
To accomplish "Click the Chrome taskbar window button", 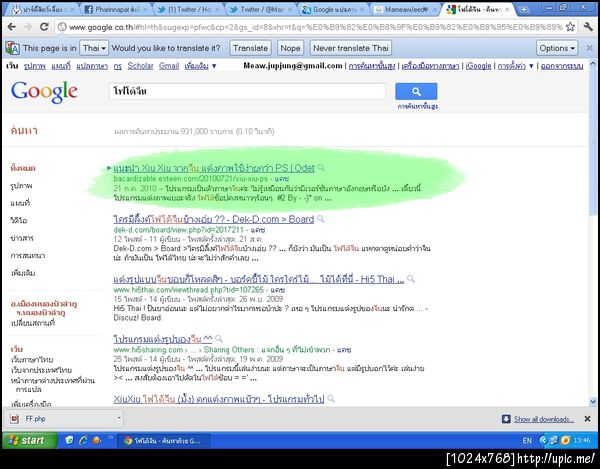I will [x=164, y=441].
